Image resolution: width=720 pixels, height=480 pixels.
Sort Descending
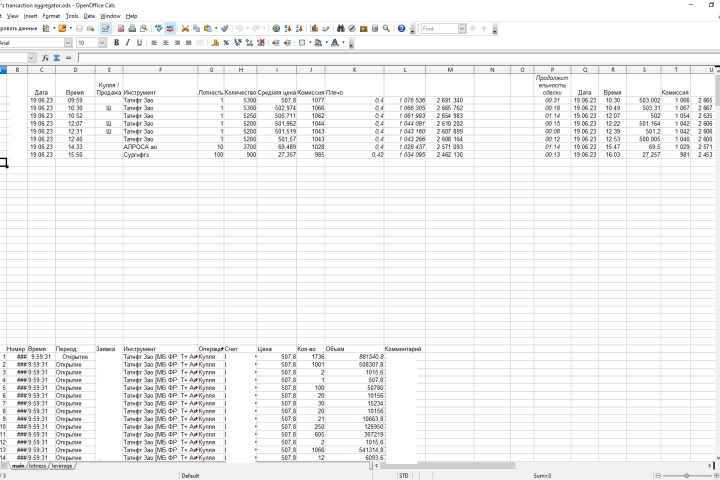coord(299,28)
